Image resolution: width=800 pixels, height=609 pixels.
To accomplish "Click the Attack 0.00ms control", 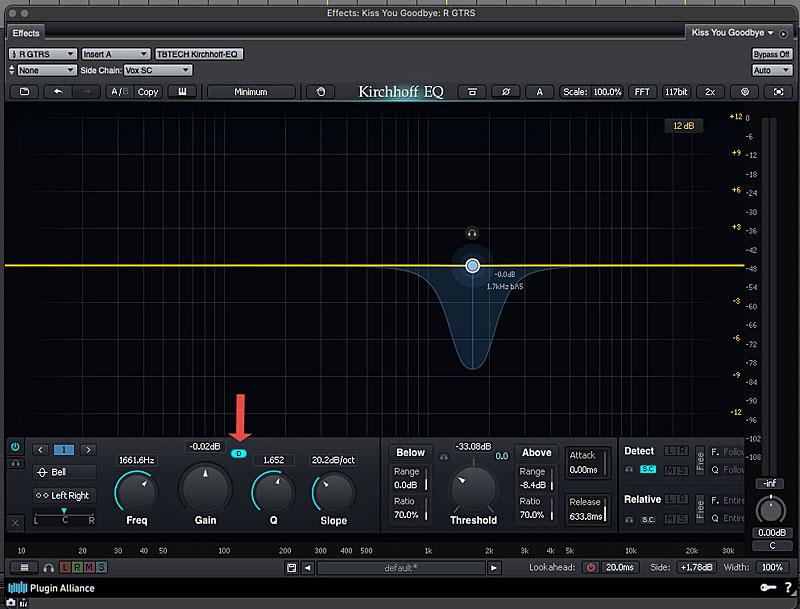I will [587, 462].
